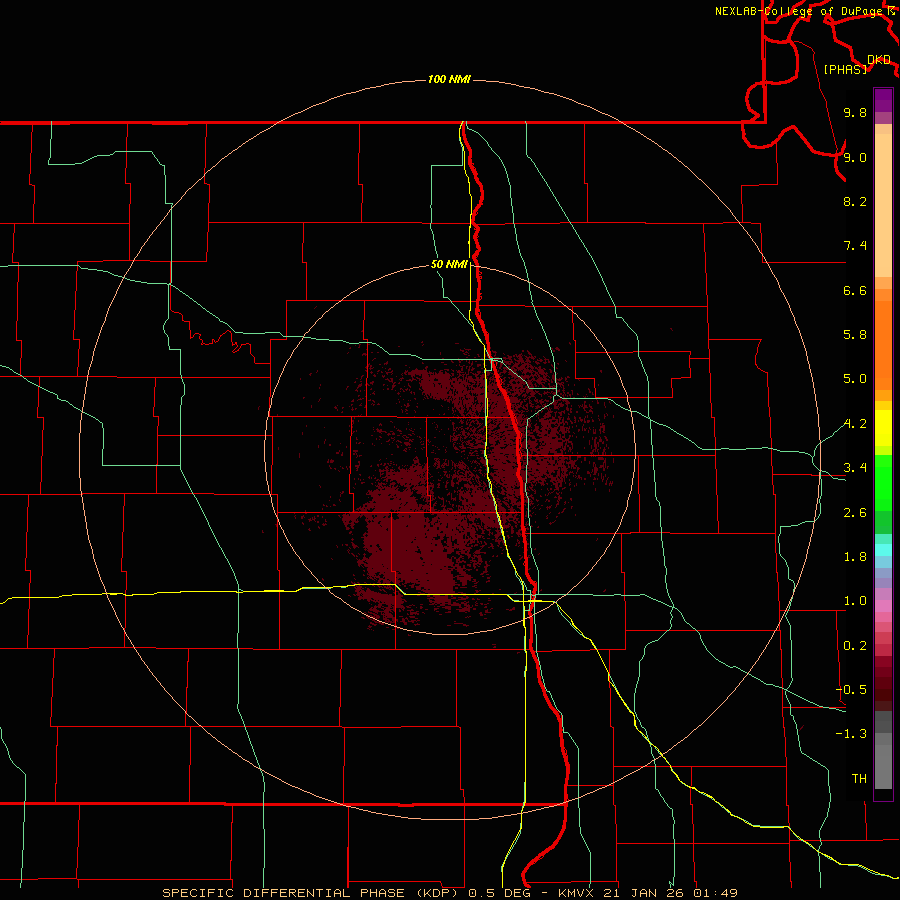
Task: Click the yellow segment of the colorbar
Action: point(883,428)
